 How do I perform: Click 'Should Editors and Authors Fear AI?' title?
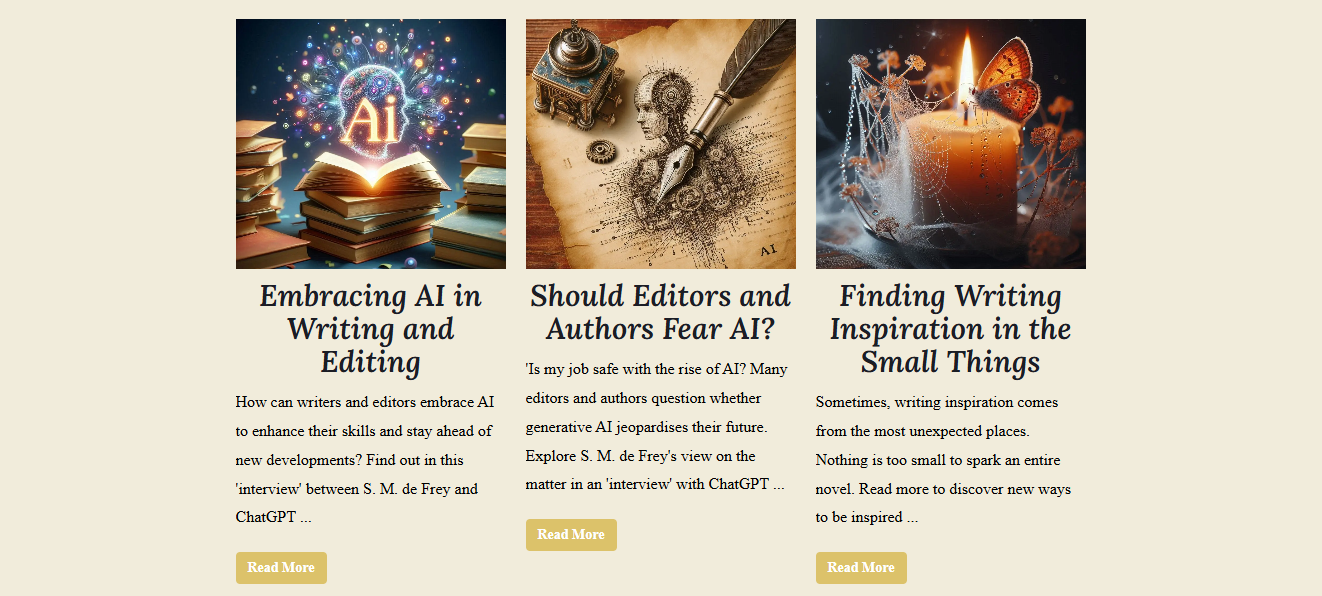point(661,312)
